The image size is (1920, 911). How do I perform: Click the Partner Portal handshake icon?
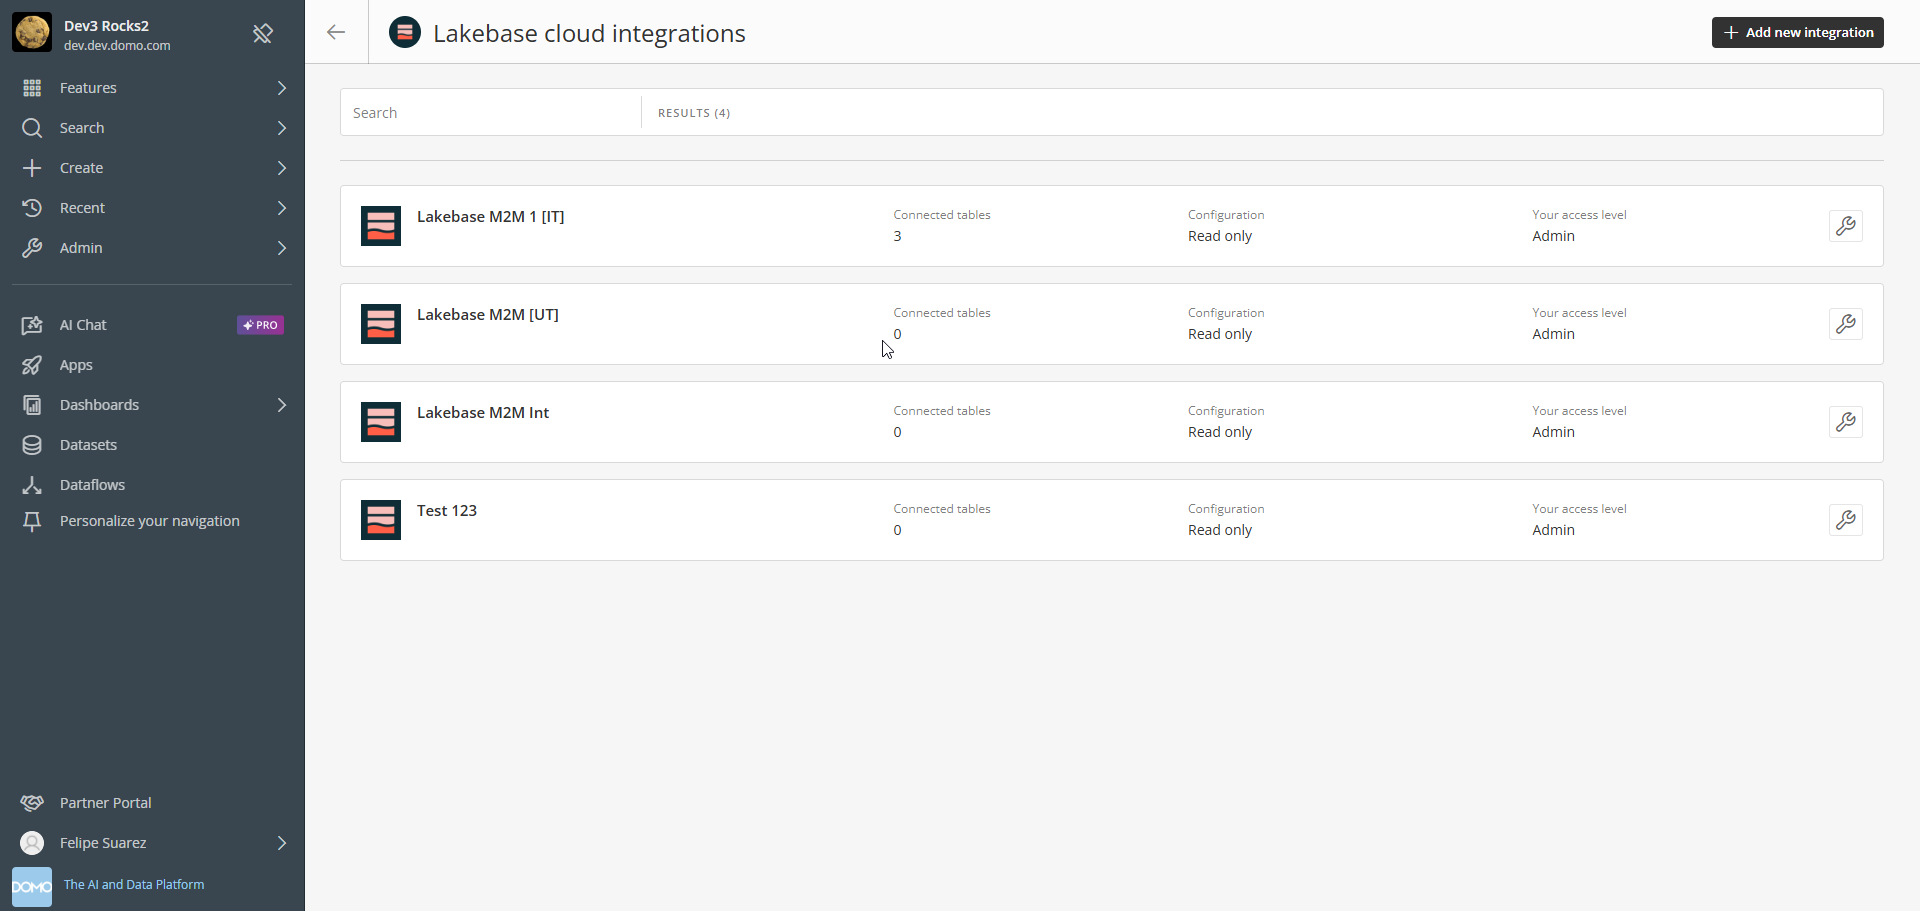point(32,803)
